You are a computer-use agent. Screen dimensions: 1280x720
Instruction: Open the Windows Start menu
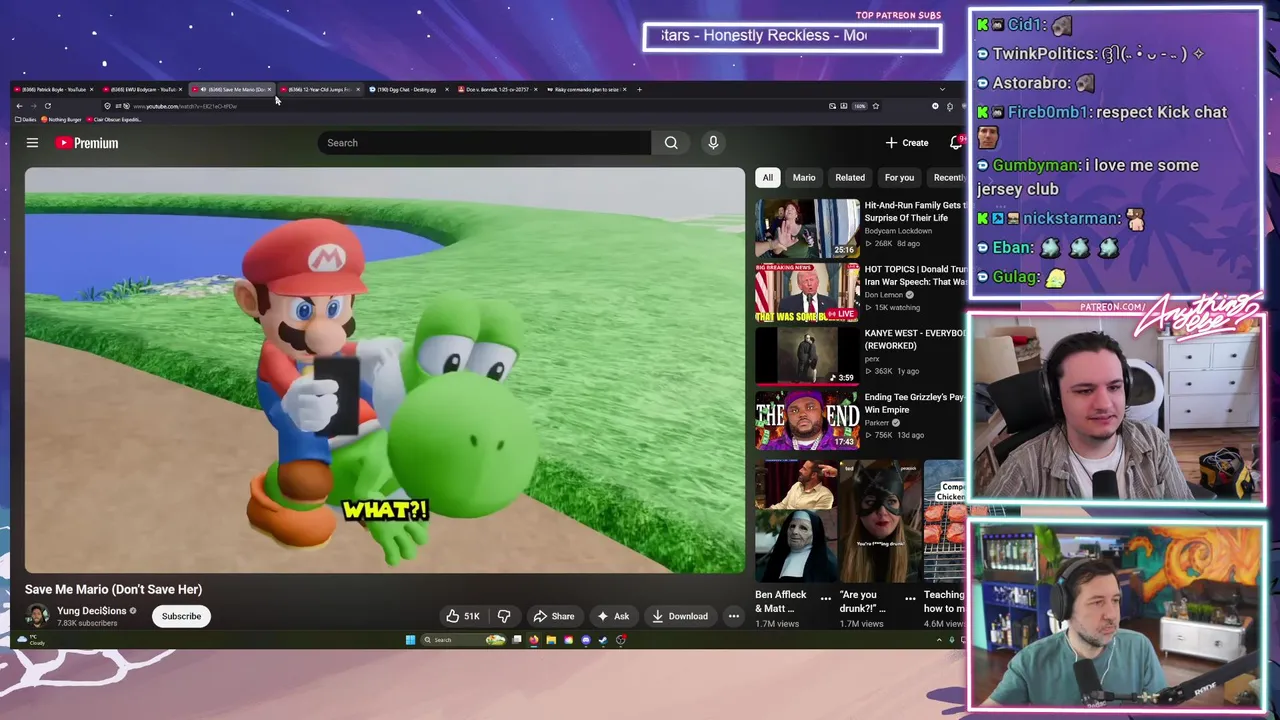click(410, 640)
